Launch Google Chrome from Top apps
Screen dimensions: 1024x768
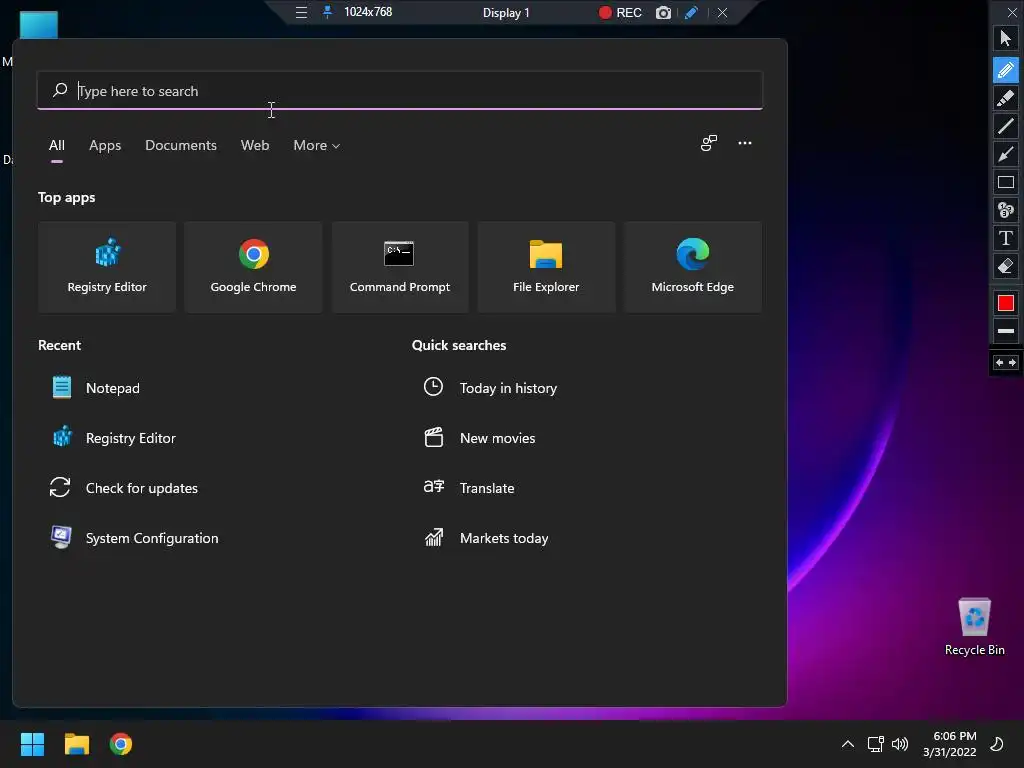point(253,266)
